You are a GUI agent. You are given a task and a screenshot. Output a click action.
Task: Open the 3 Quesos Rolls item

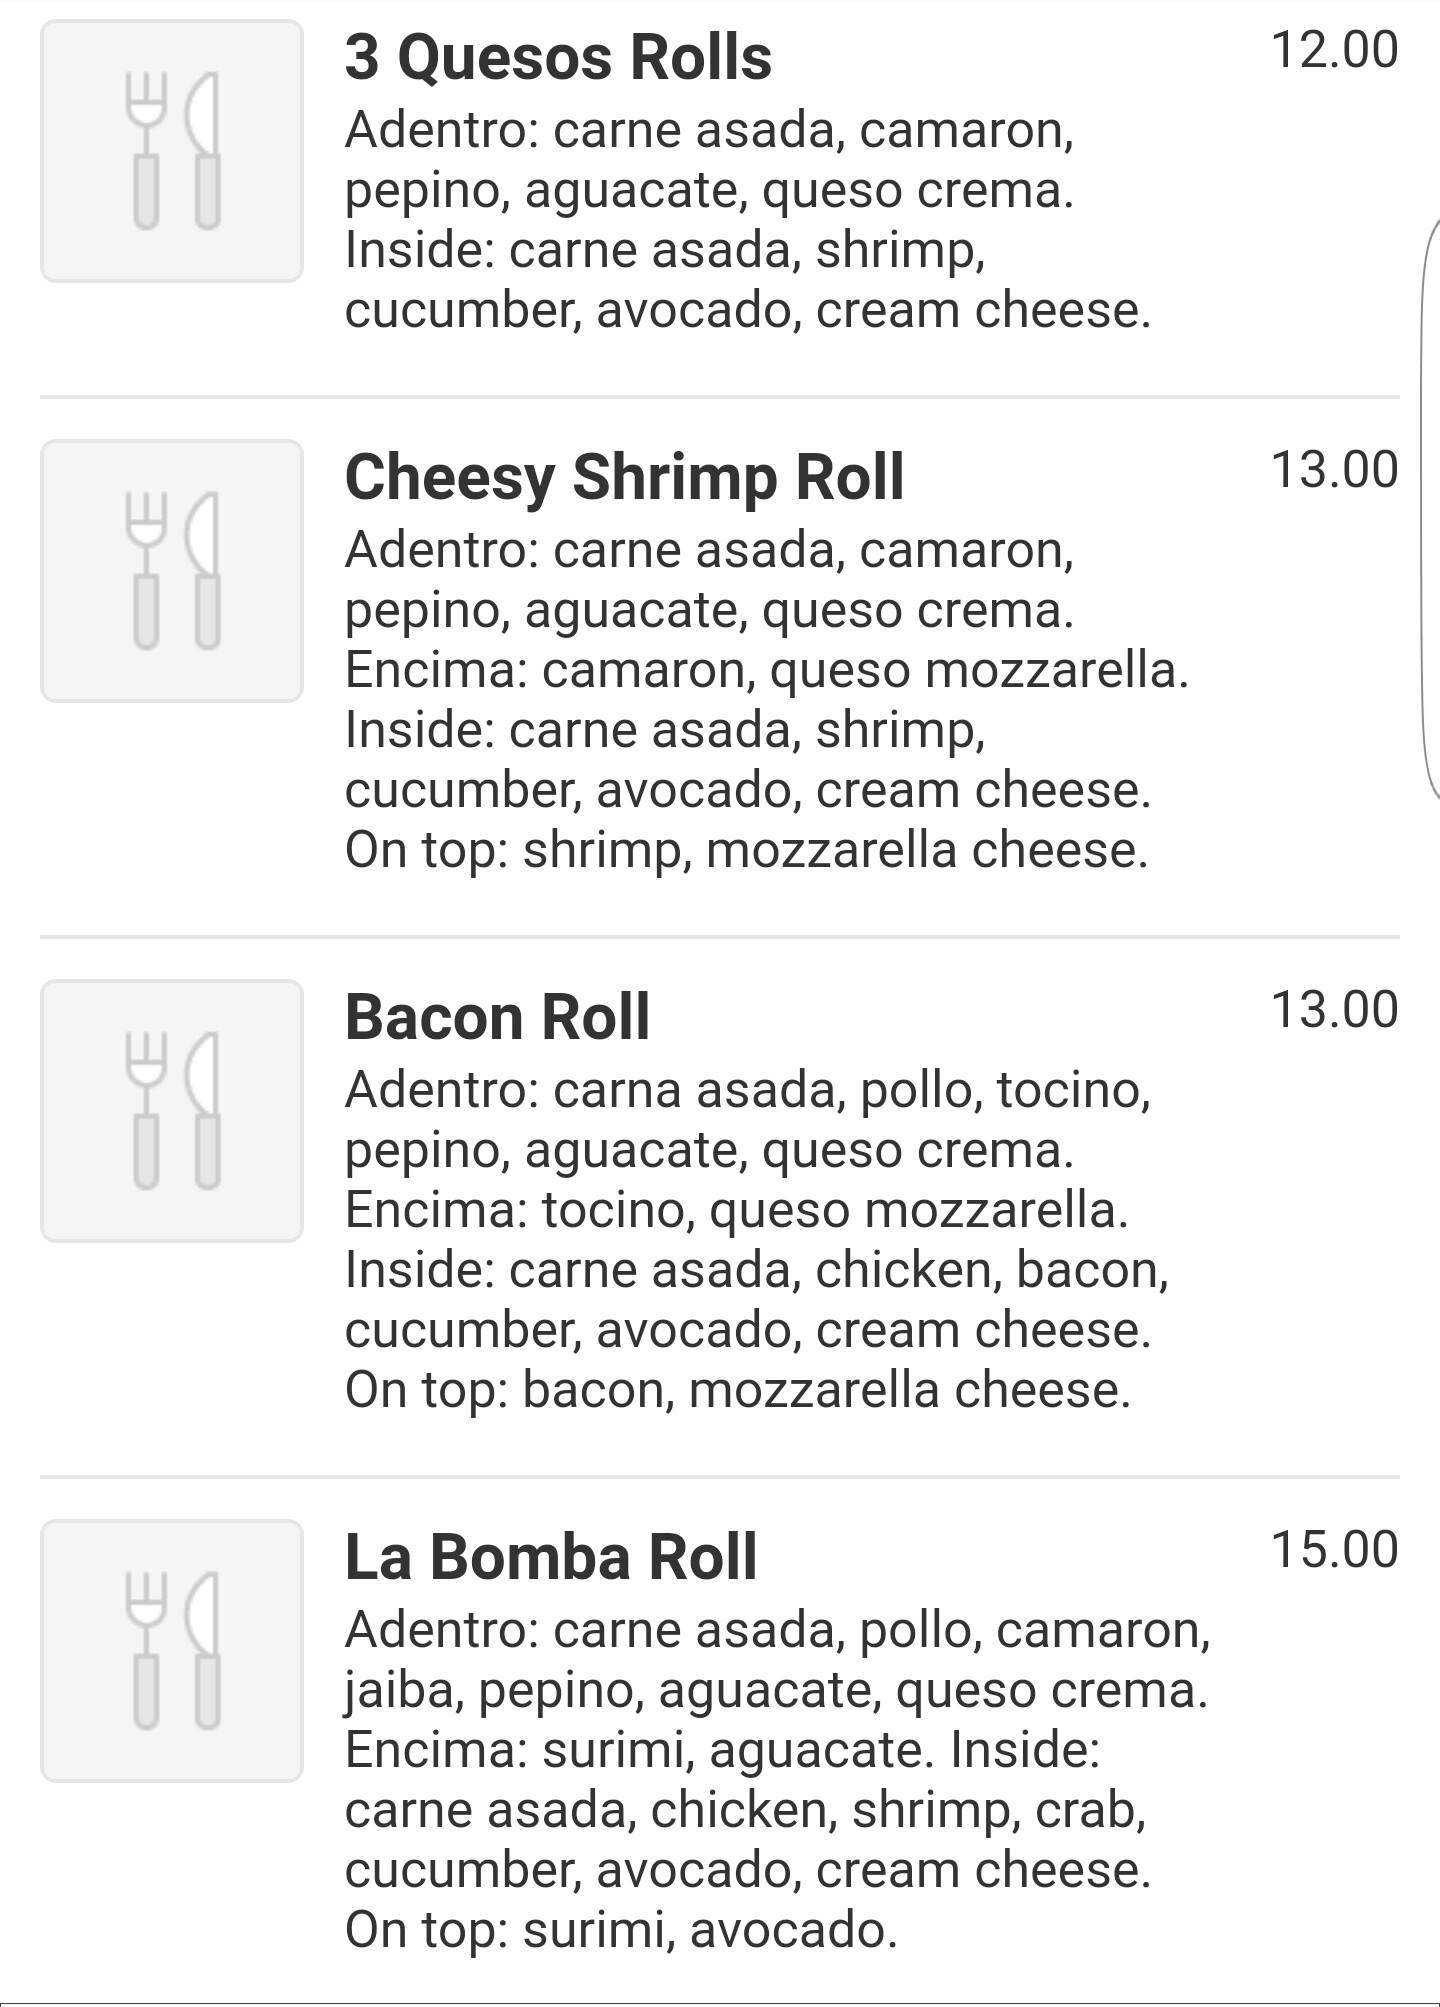click(x=558, y=57)
